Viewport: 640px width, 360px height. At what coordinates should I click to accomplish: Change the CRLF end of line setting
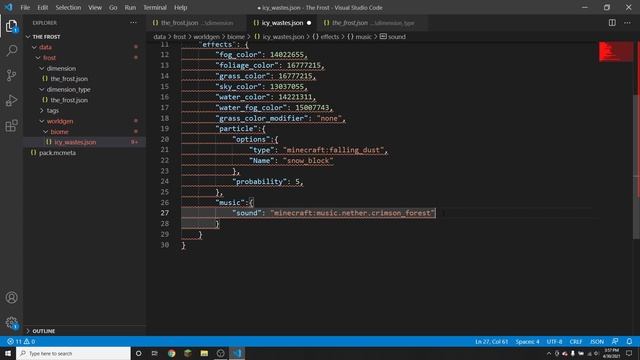coord(576,342)
